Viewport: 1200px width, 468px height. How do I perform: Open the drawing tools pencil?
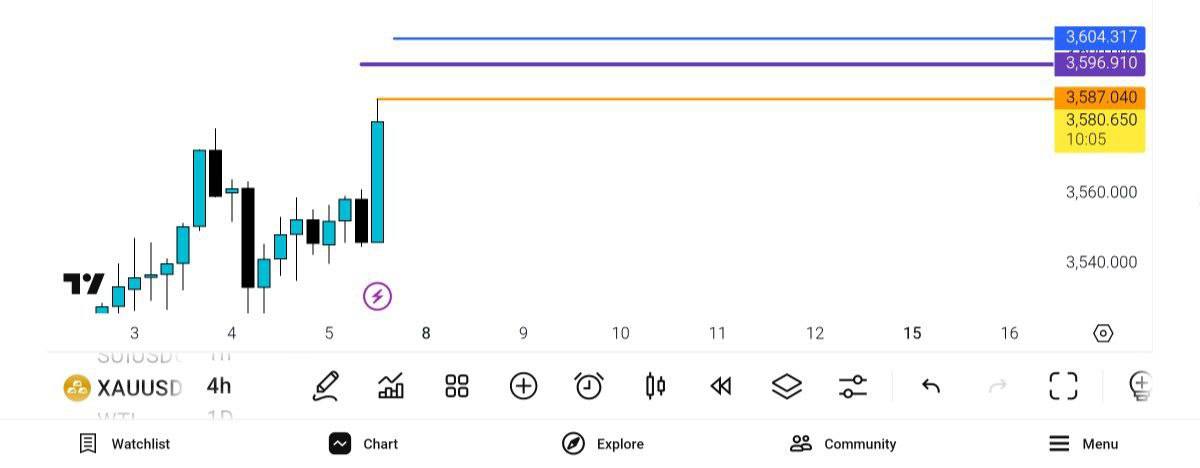point(326,386)
